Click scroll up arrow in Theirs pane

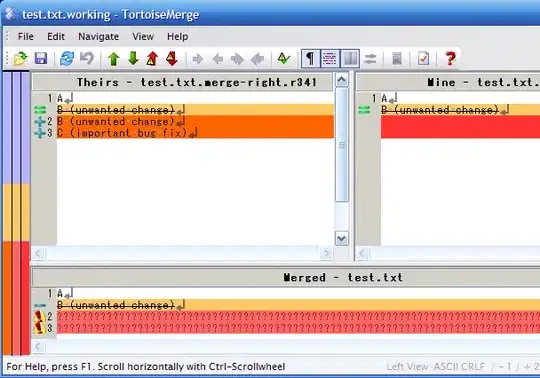[x=341, y=80]
